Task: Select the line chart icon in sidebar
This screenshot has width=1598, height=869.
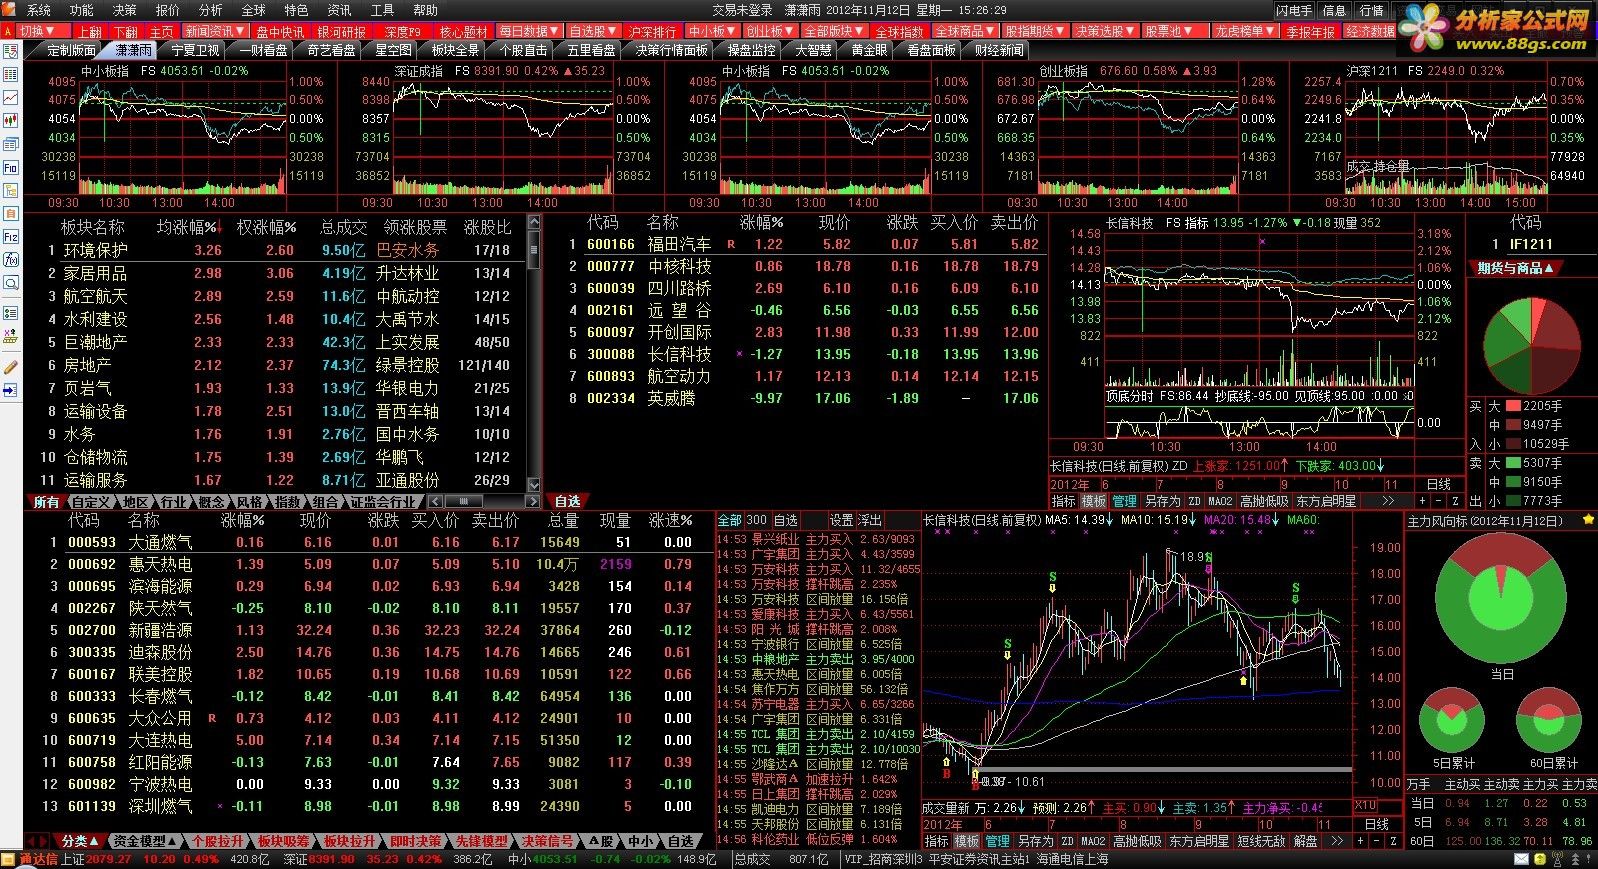Action: (x=11, y=98)
